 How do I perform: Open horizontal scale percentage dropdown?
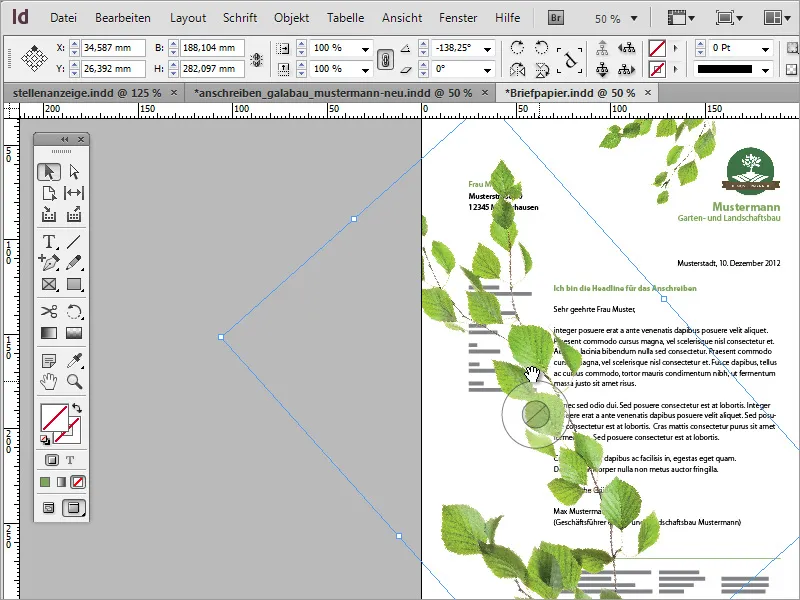click(x=365, y=49)
